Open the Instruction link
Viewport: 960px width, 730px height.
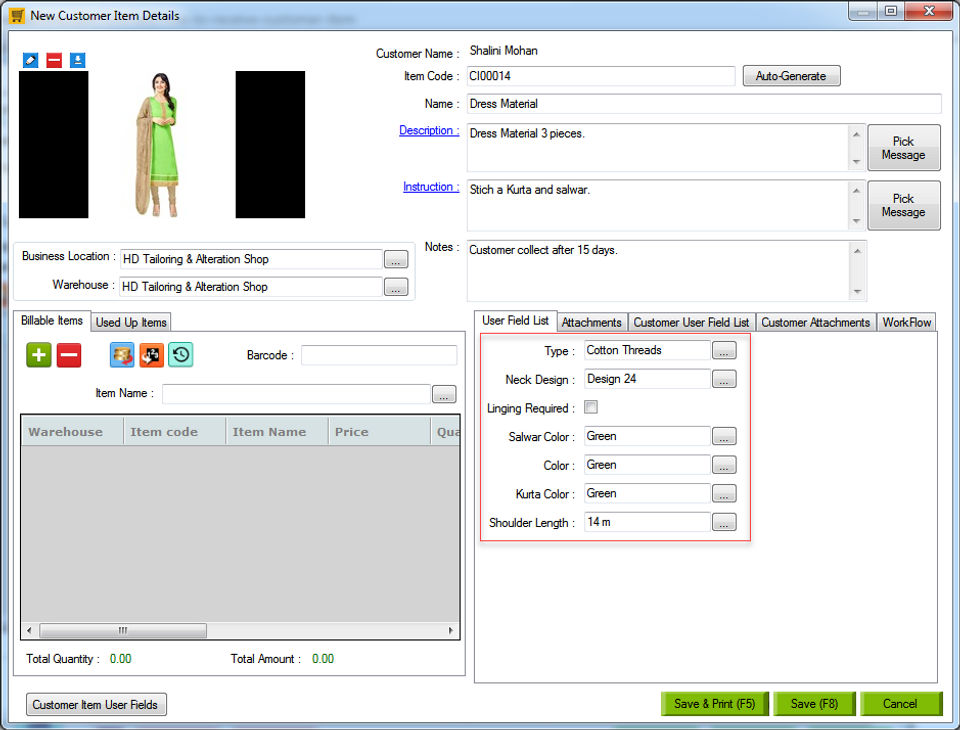(430, 187)
